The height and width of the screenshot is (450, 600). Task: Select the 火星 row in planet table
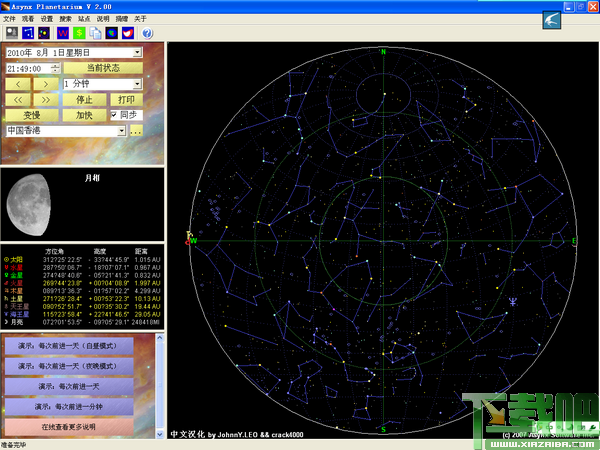tap(82, 283)
